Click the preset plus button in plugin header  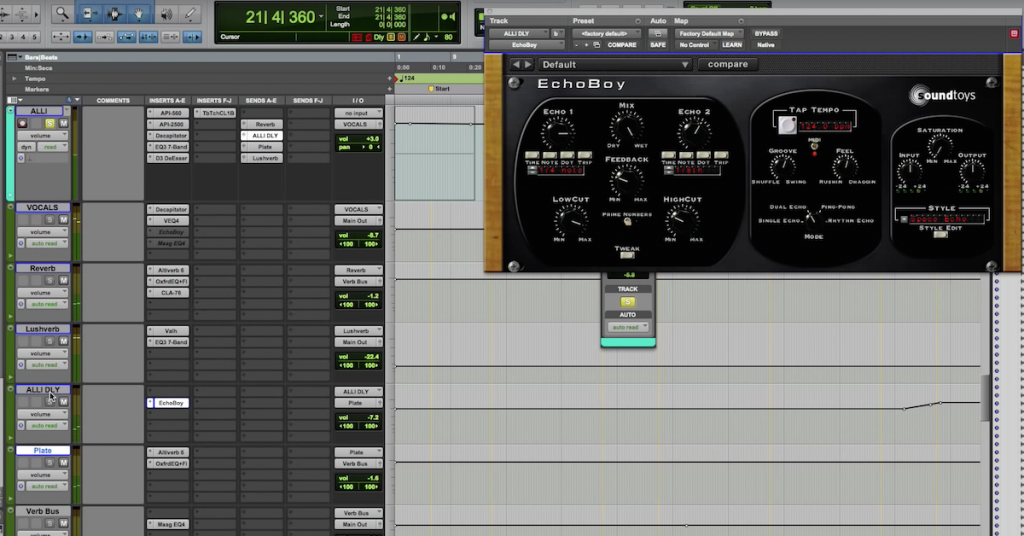[586, 45]
